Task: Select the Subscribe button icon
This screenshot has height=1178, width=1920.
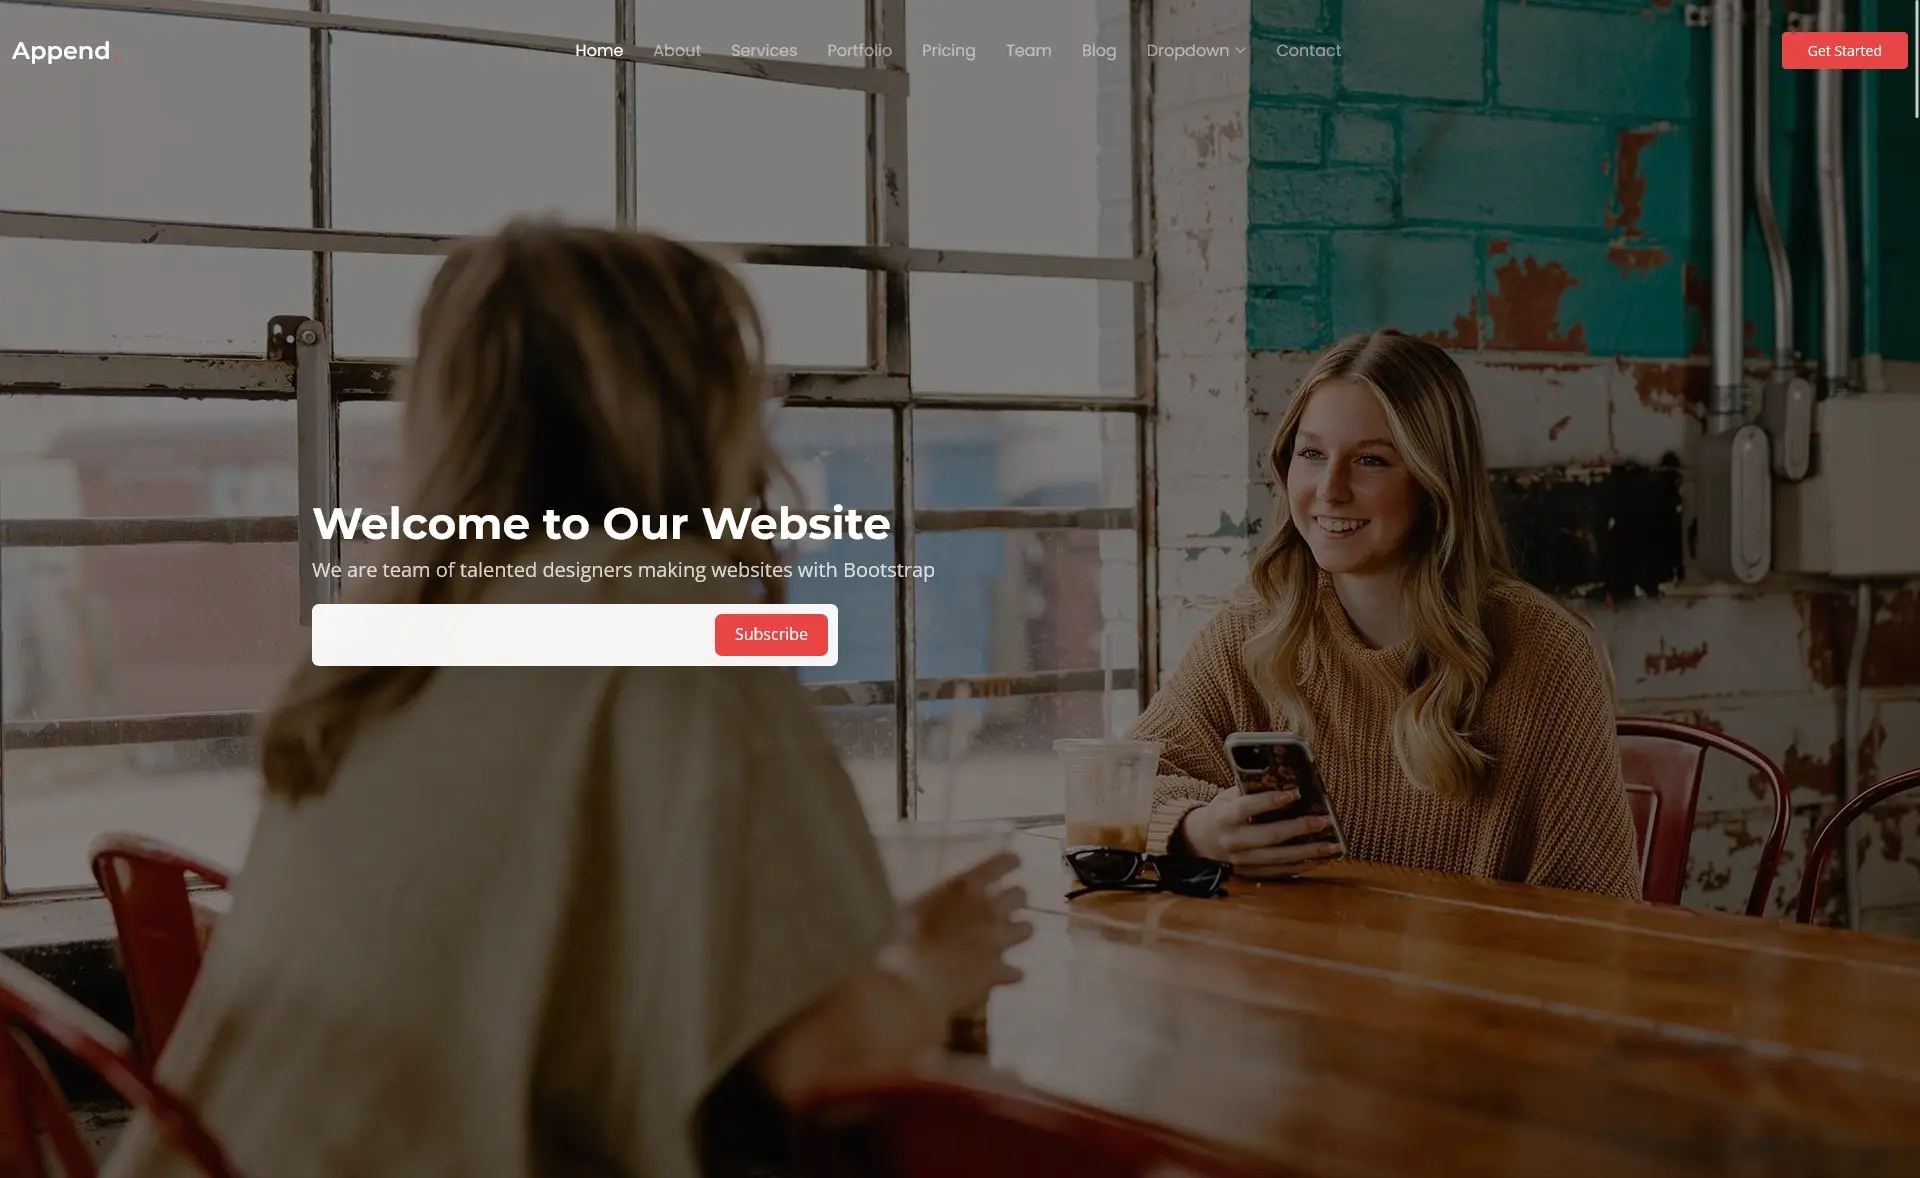Action: (x=769, y=634)
